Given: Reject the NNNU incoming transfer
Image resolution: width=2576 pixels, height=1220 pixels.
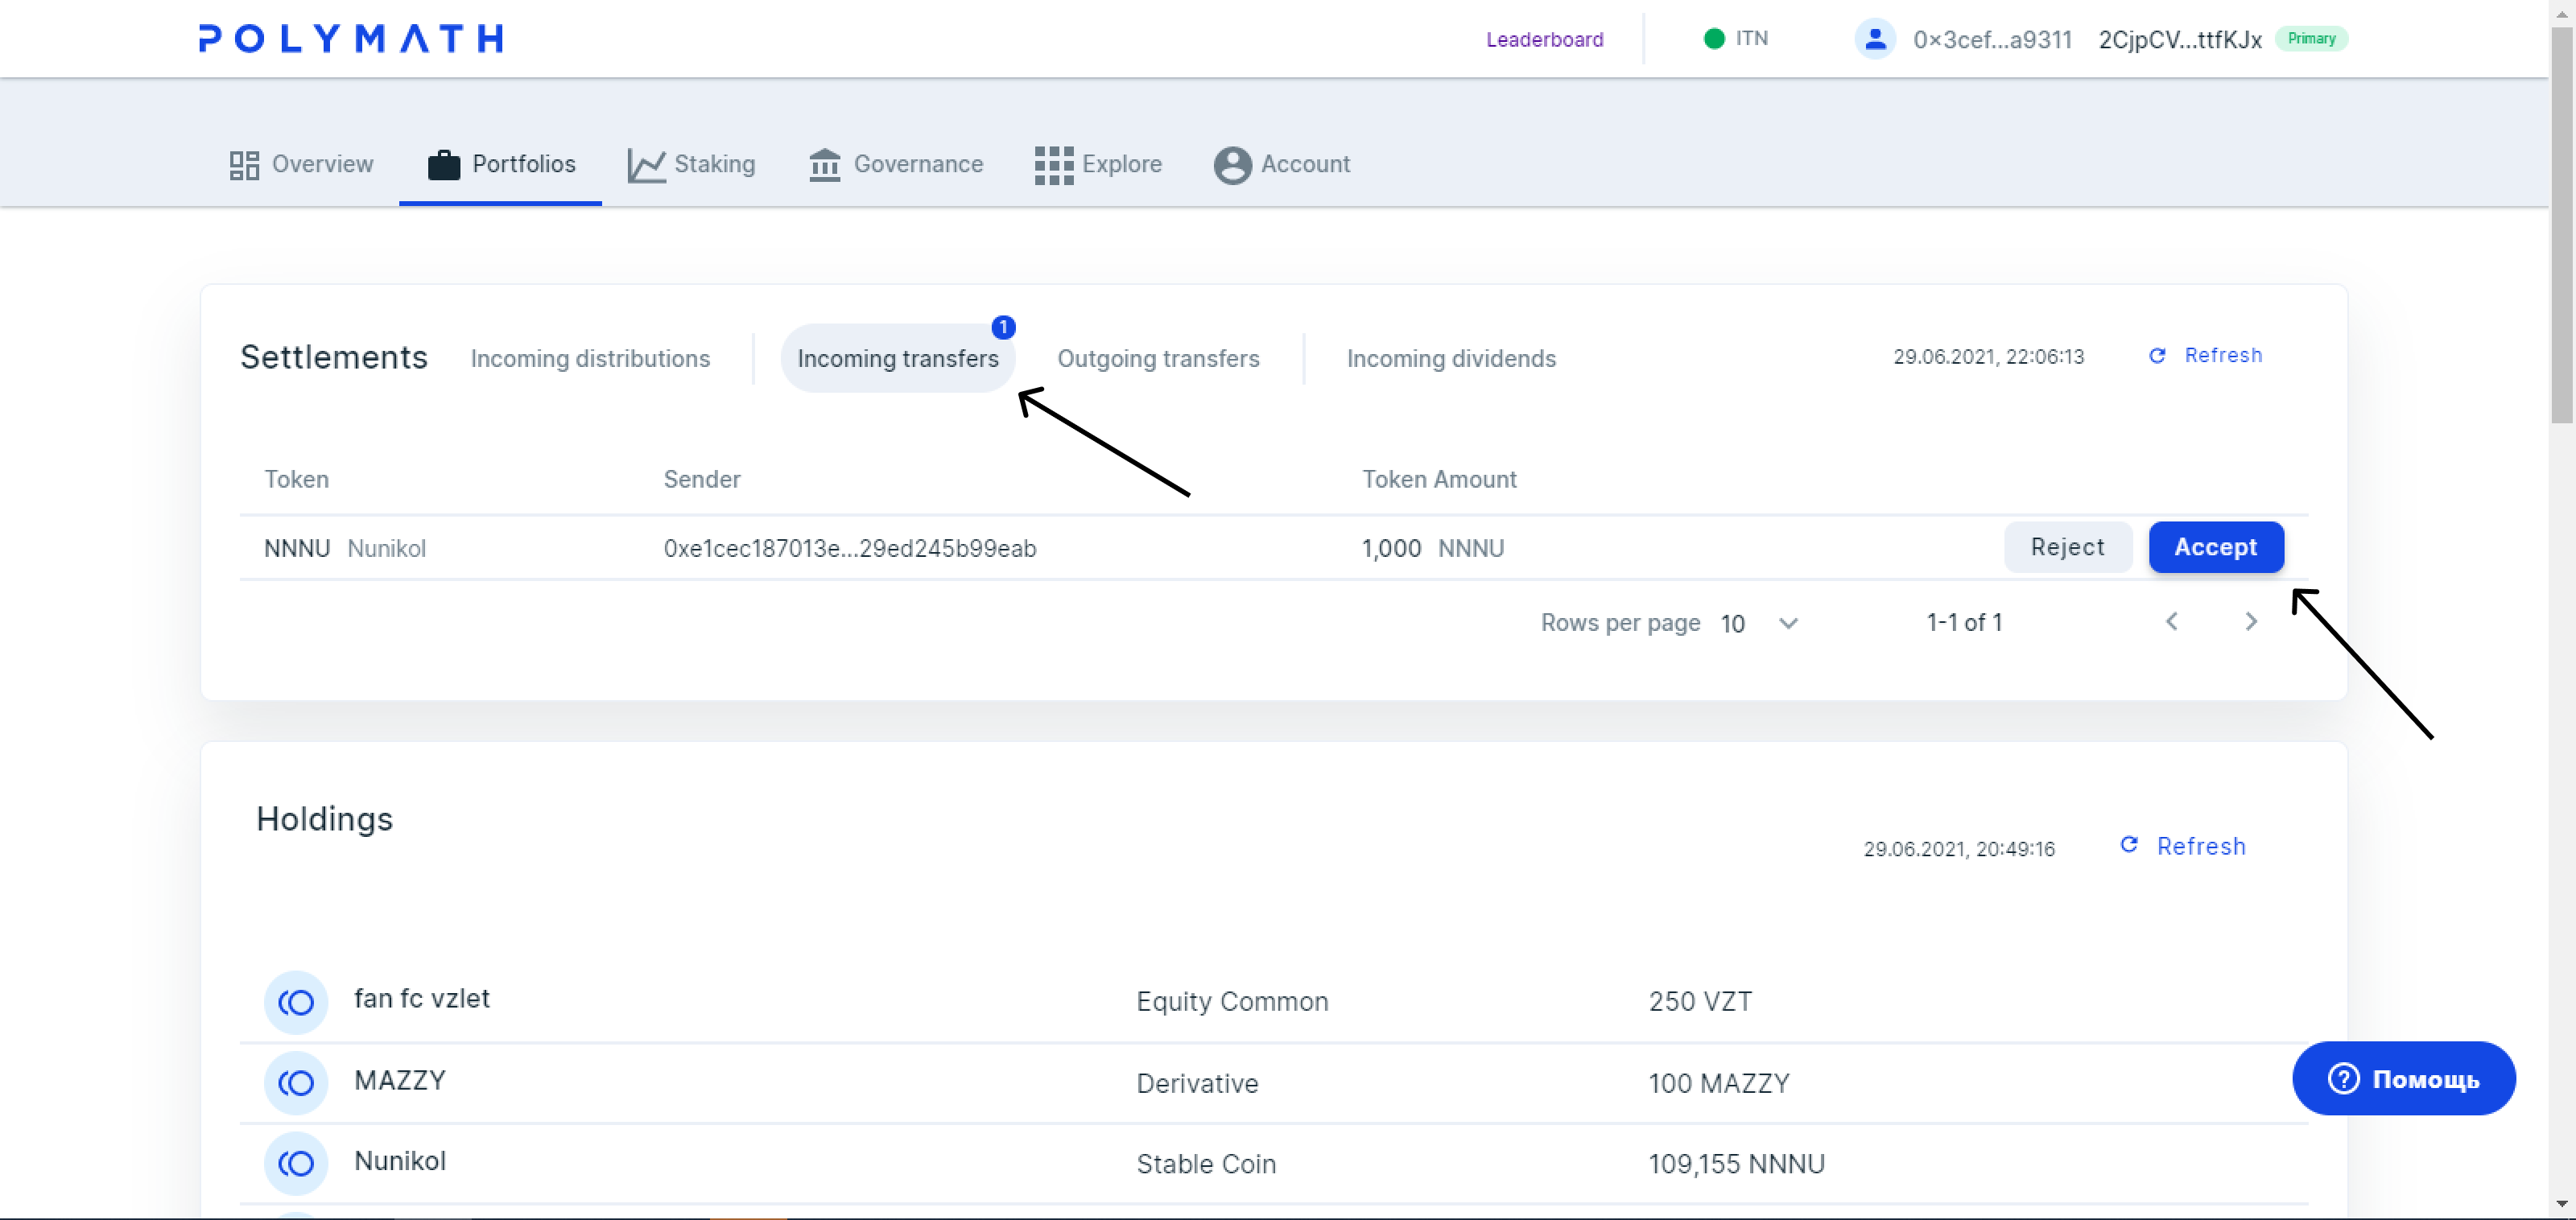Looking at the screenshot, I should point(2067,547).
